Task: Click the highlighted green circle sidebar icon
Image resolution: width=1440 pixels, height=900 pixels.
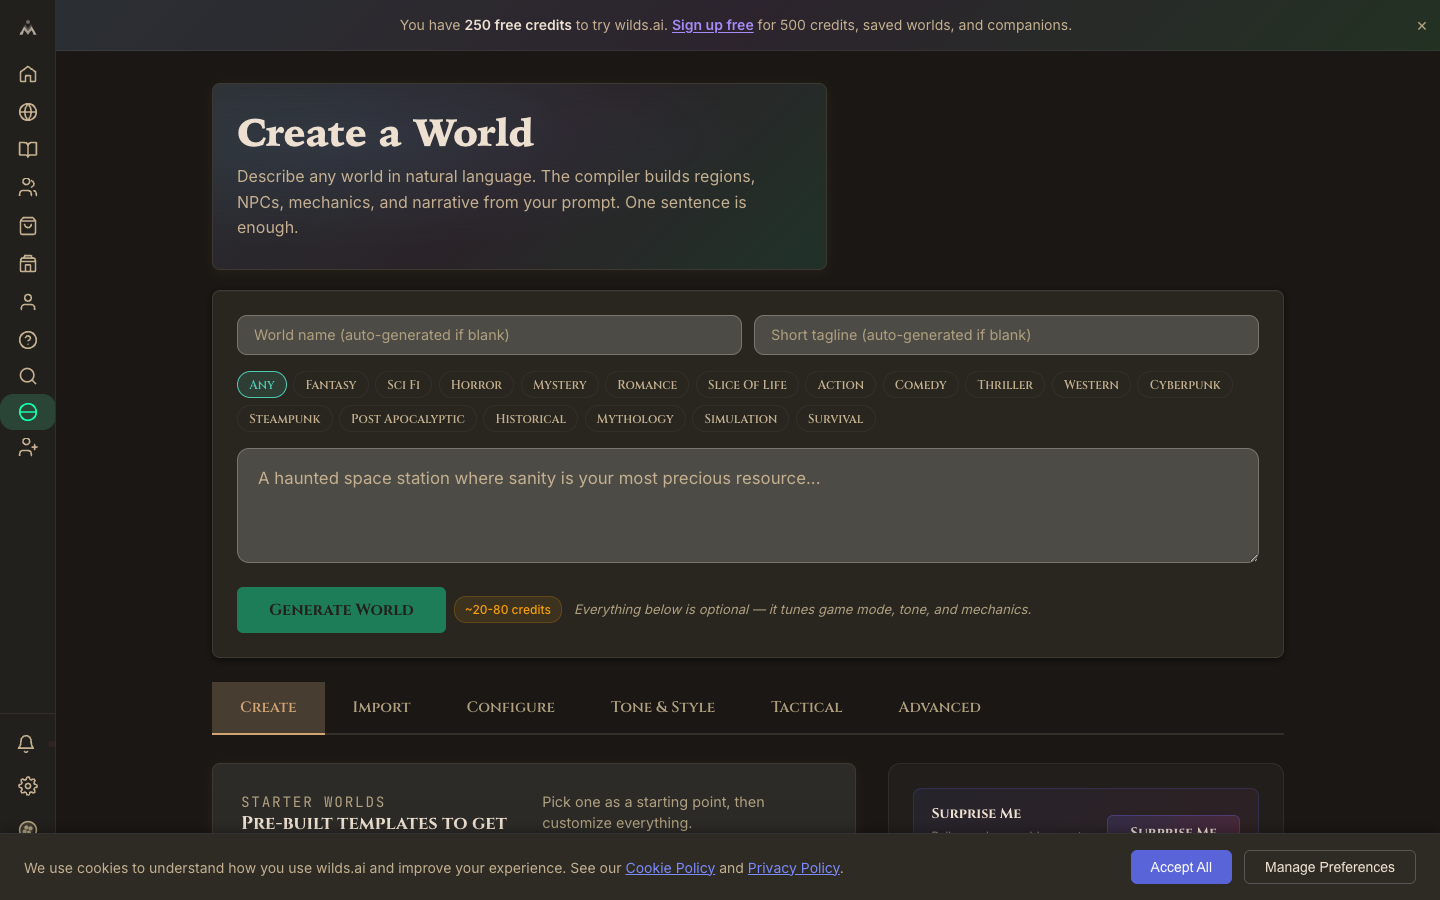Action: pyautogui.click(x=28, y=412)
